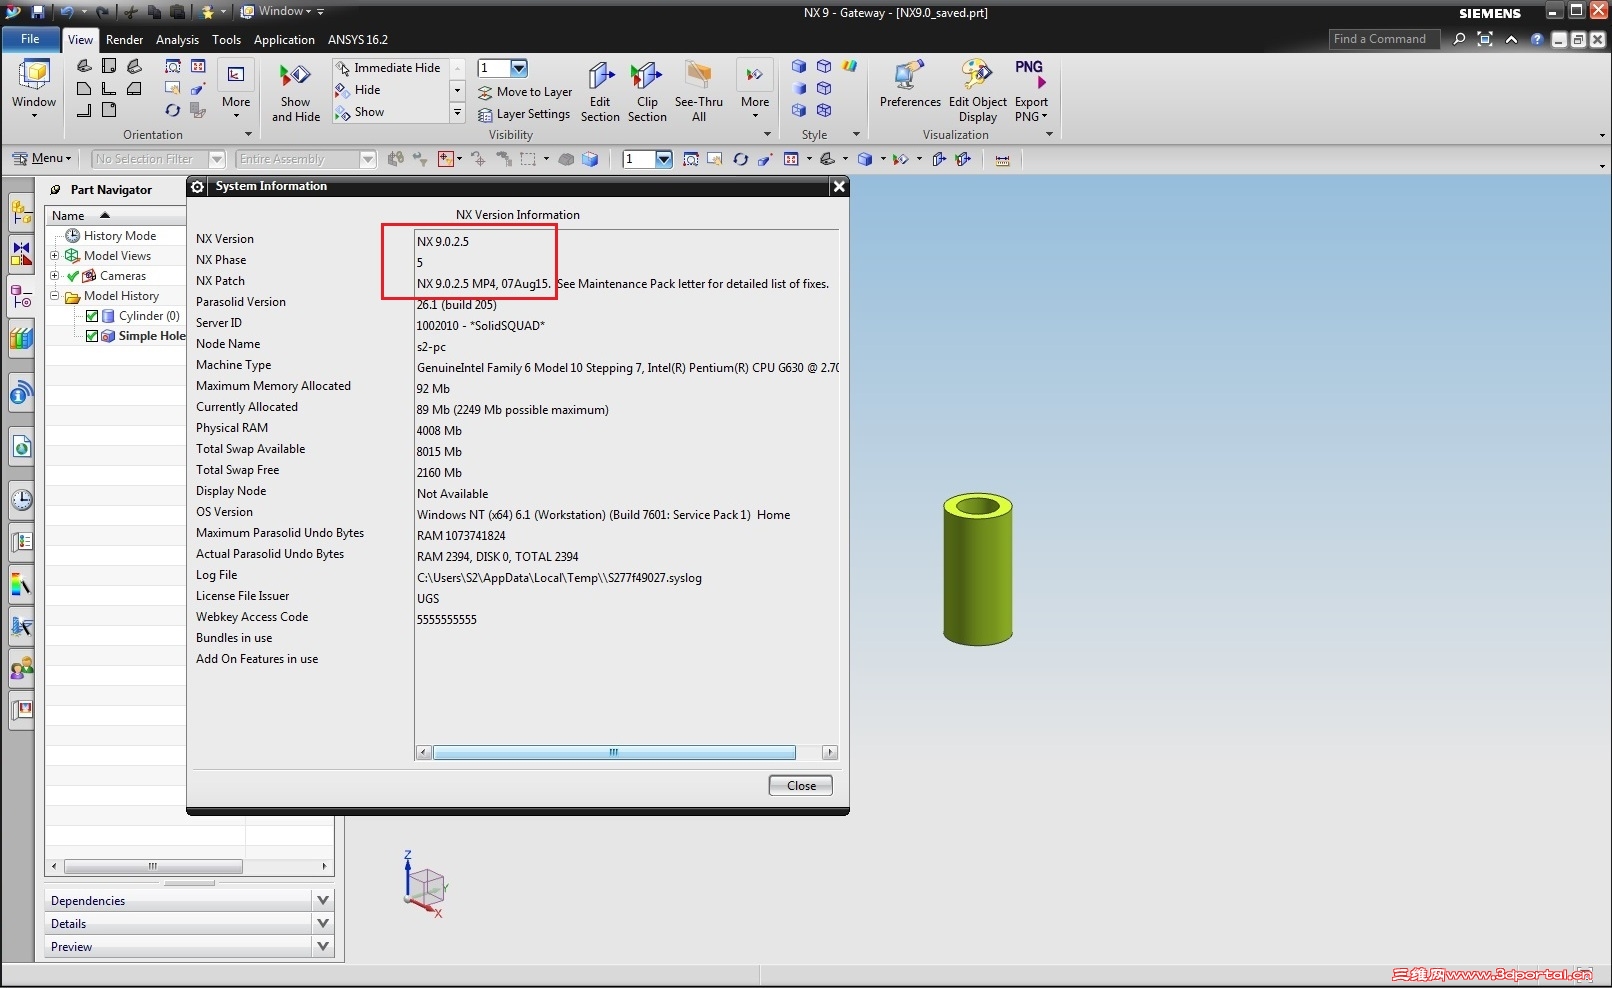Screen dimensions: 1612x988
Task: Click the Show and Hide icon
Action: pos(295,92)
